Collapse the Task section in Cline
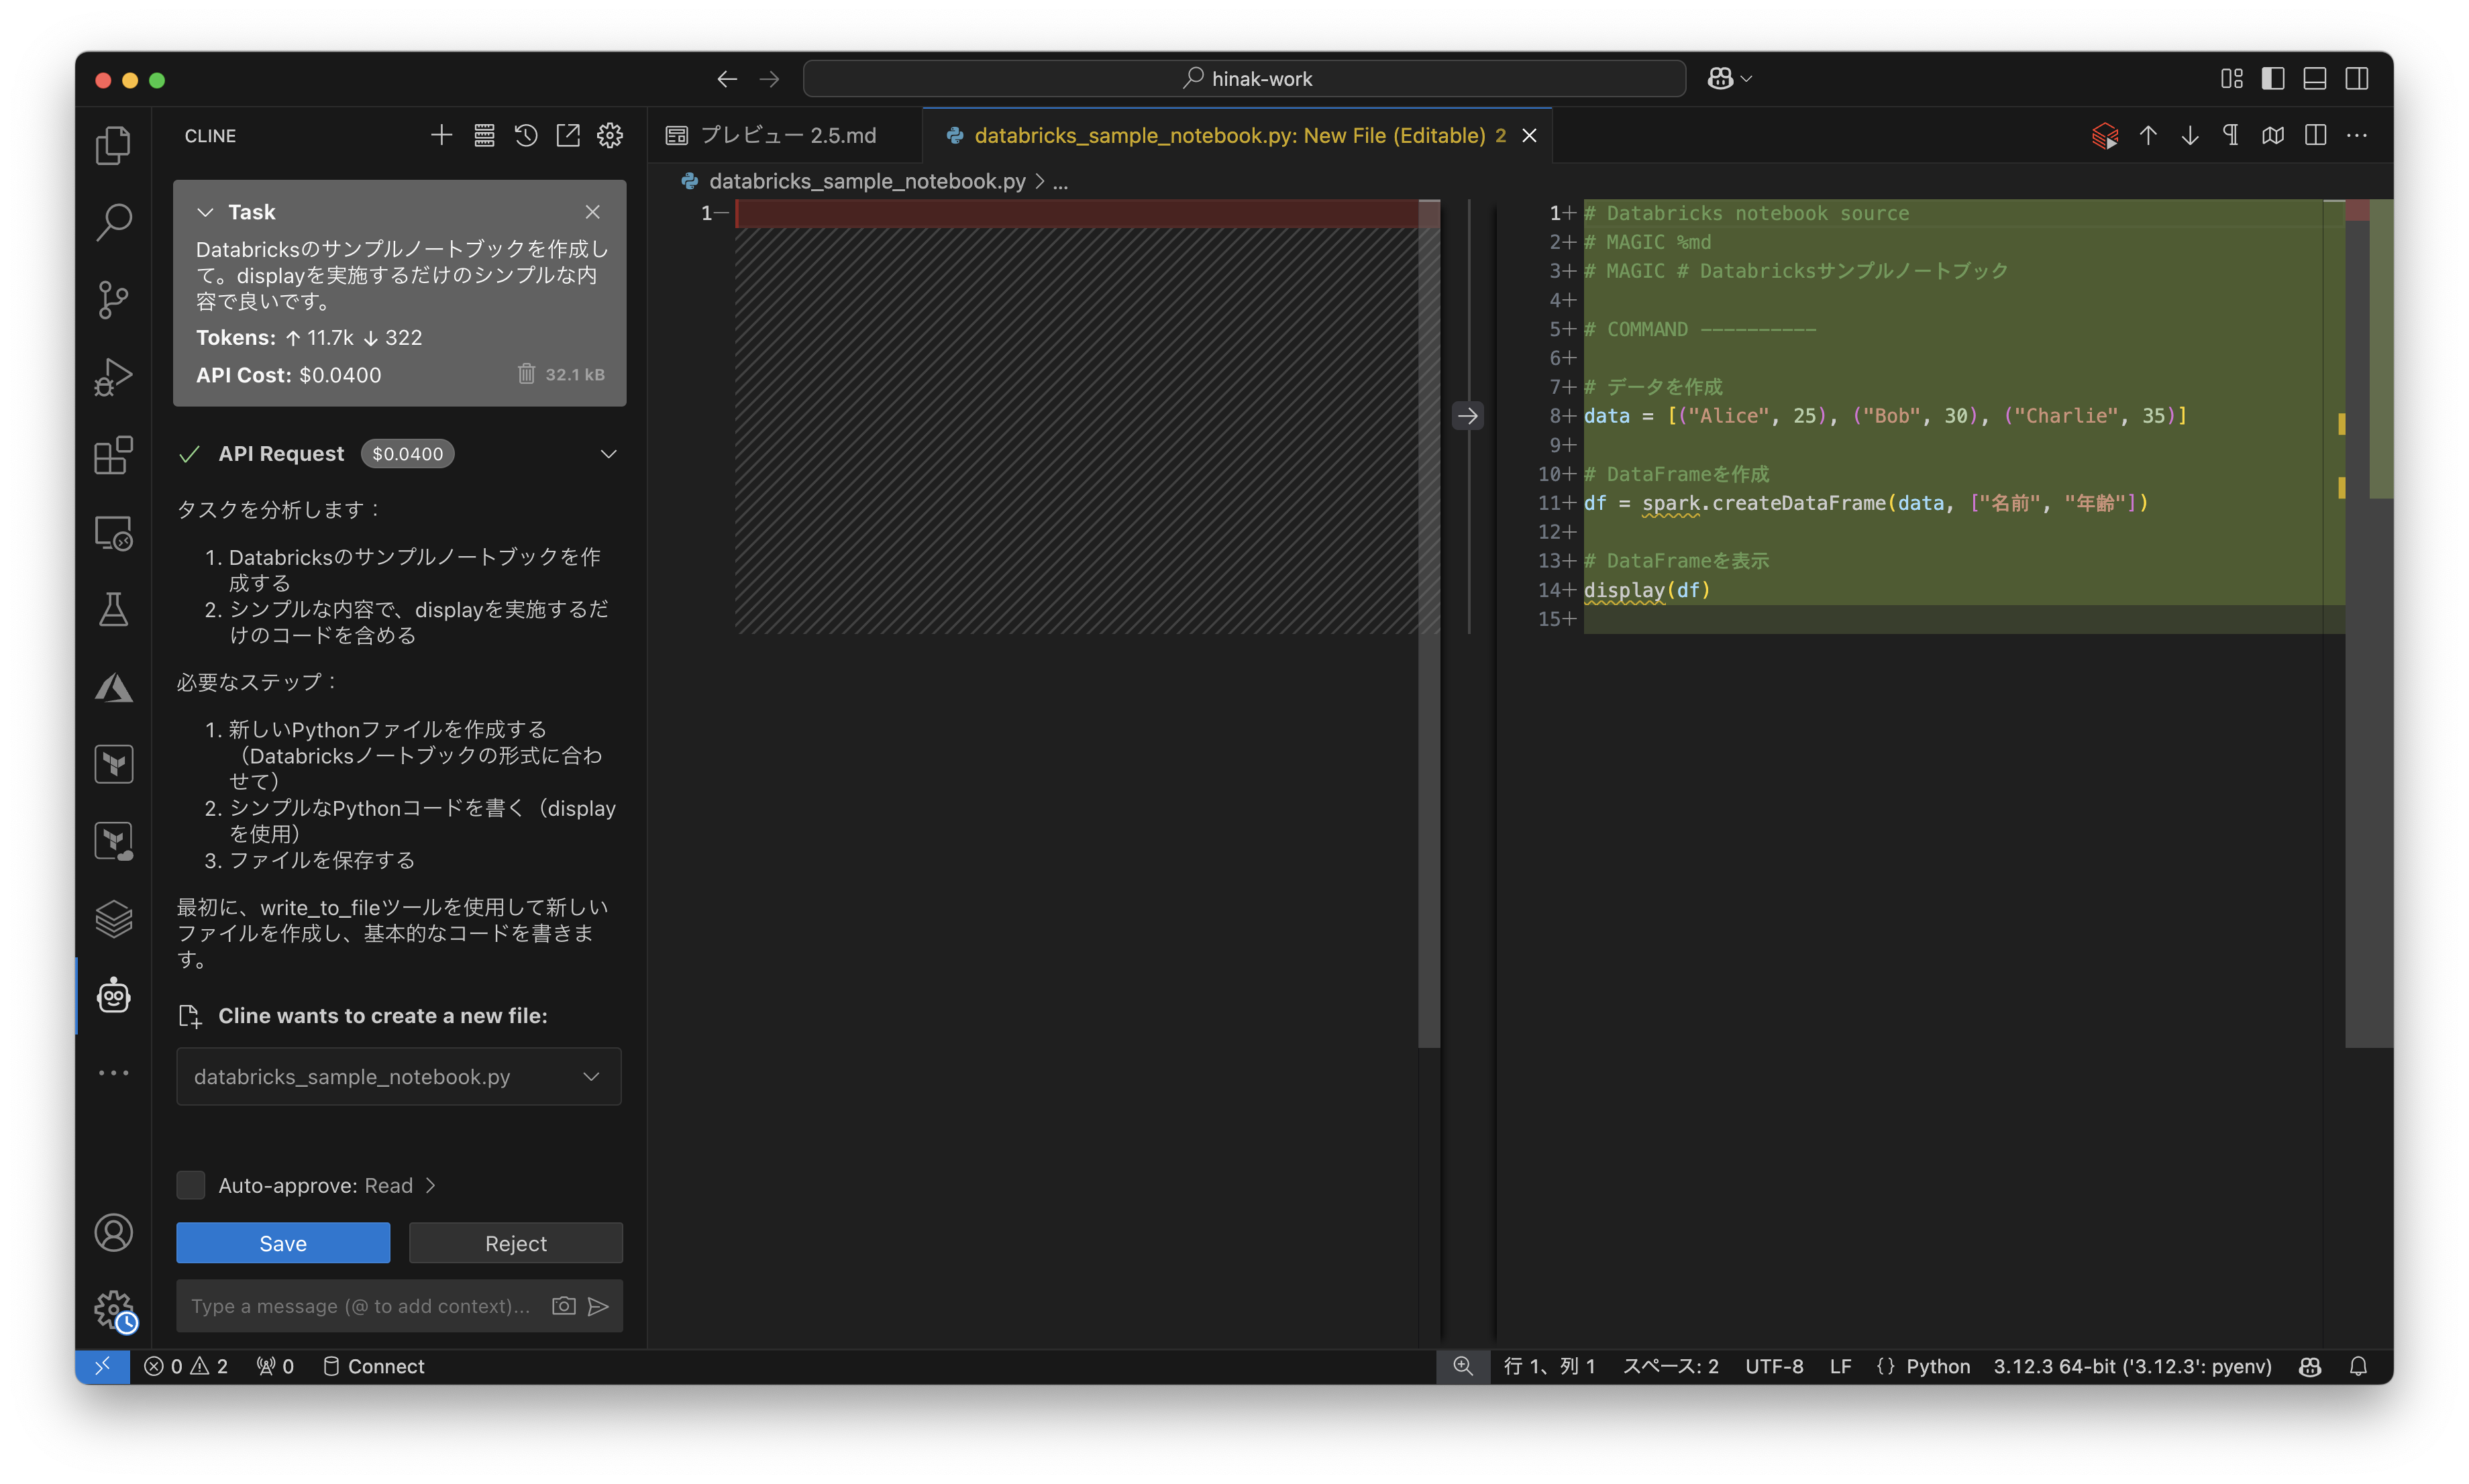This screenshot has height=1484, width=2469. click(206, 211)
